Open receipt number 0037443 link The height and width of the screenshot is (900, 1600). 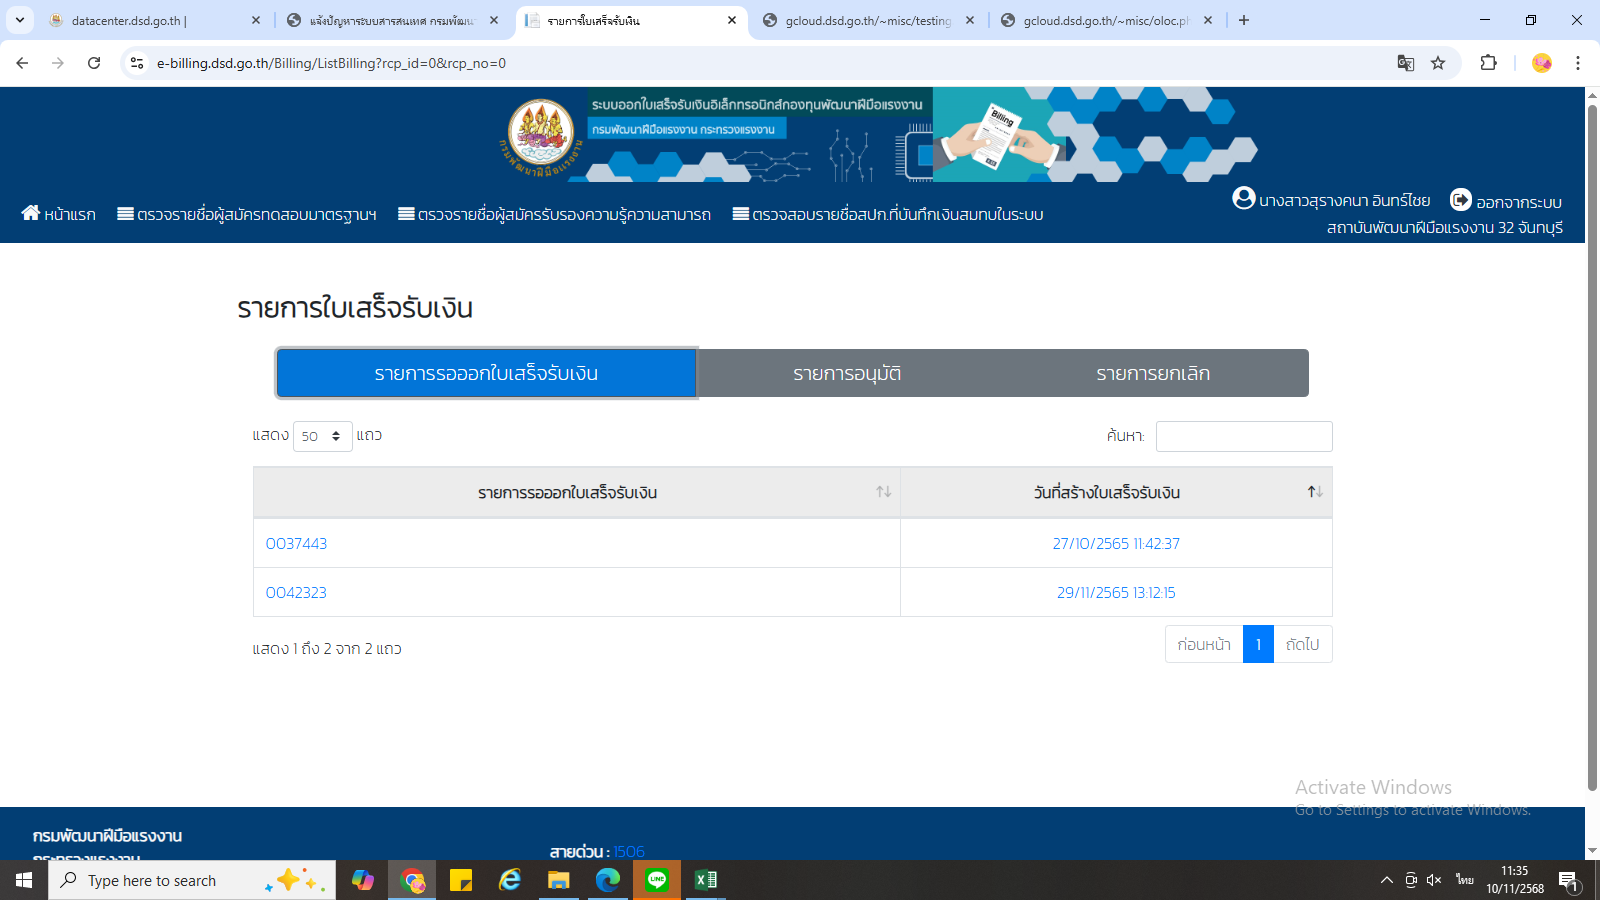pos(296,544)
